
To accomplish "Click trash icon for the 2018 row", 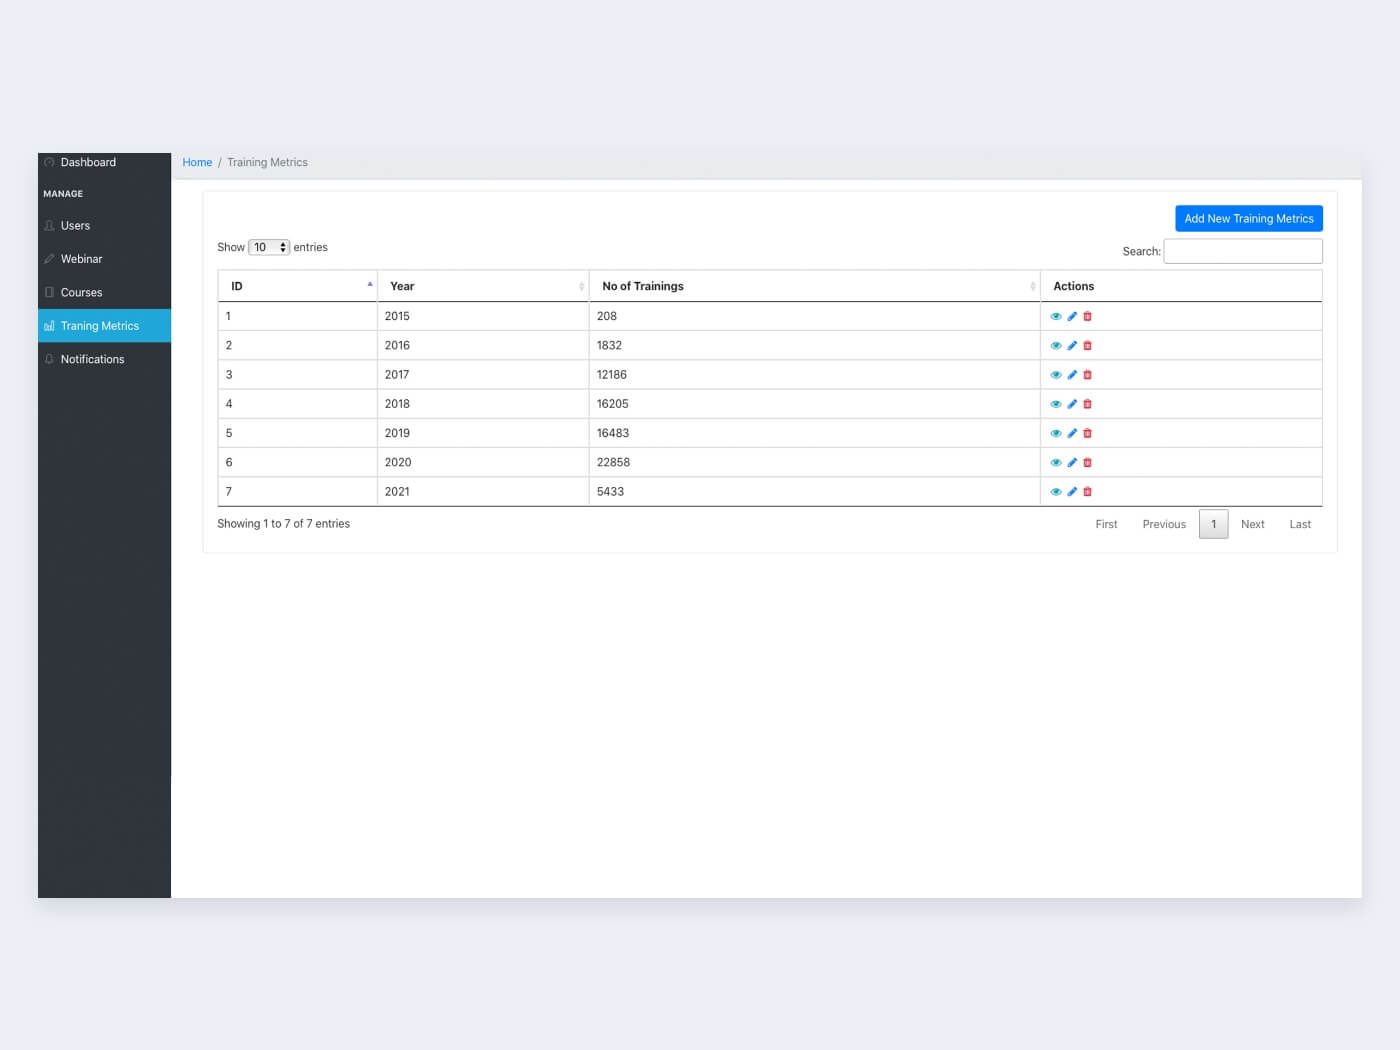I will tap(1087, 404).
